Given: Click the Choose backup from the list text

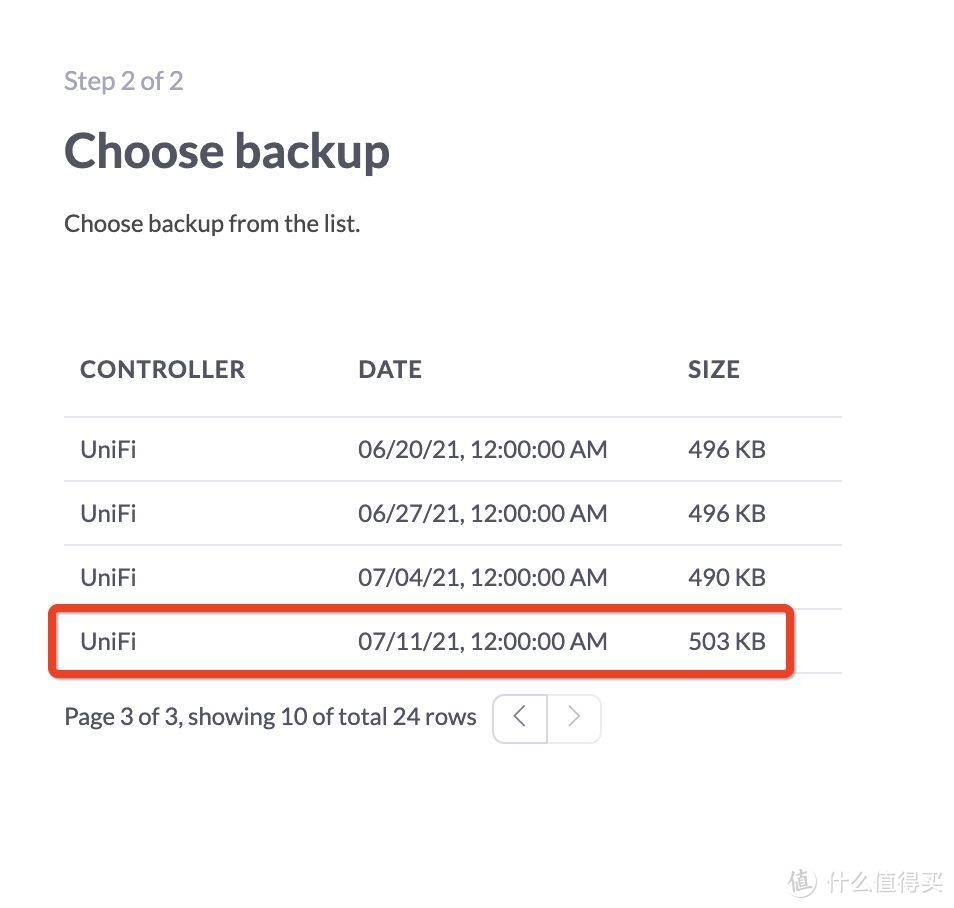Looking at the screenshot, I should [x=212, y=223].
